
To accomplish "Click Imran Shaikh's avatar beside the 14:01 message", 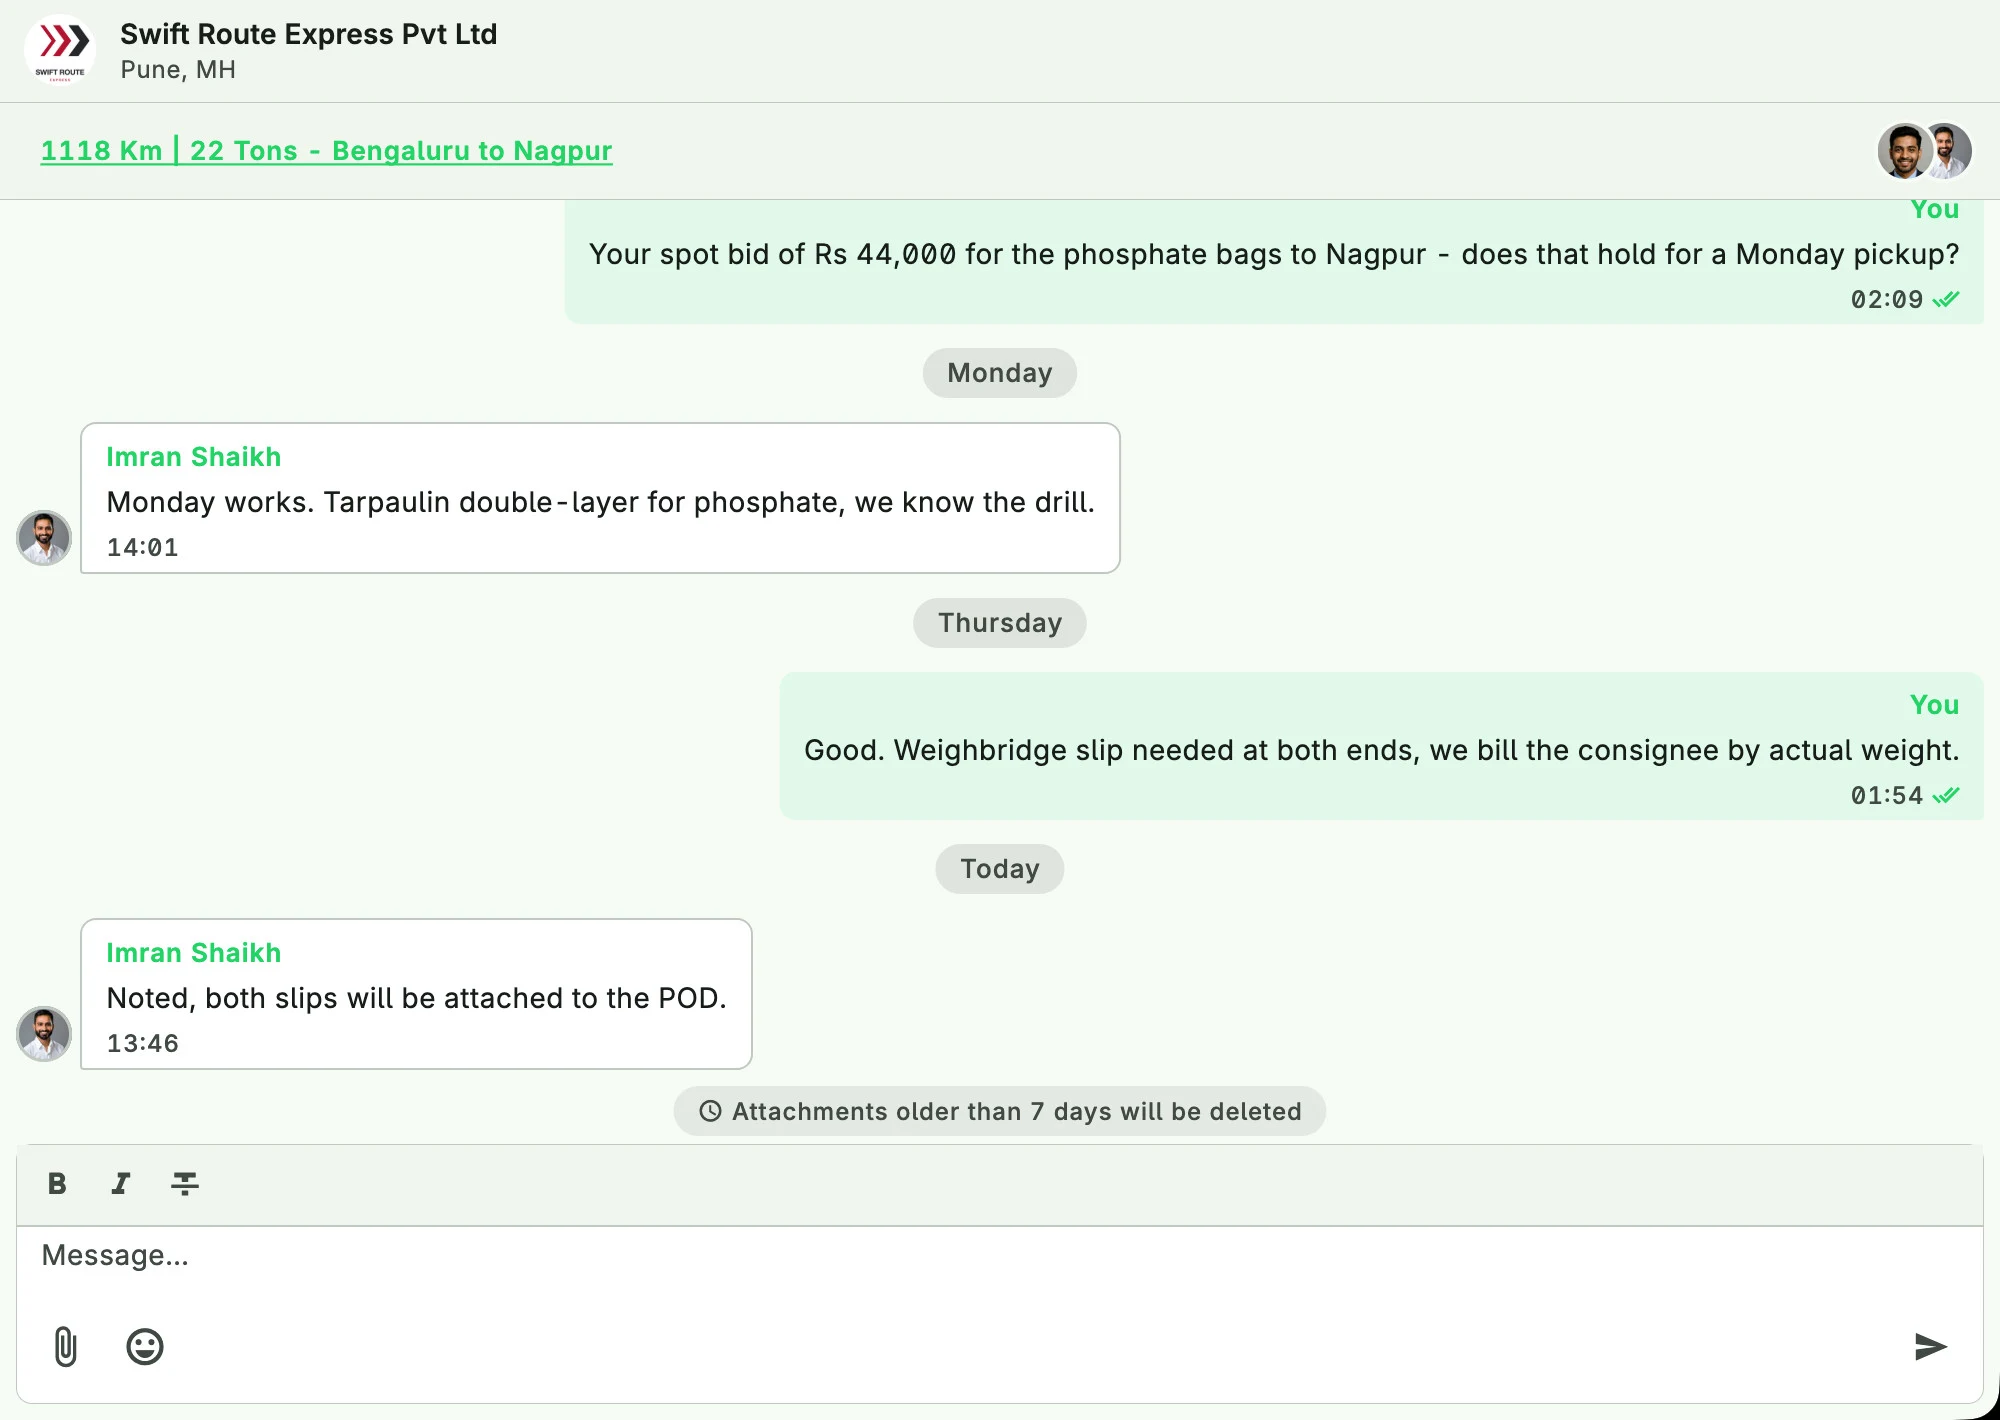I will (x=44, y=538).
